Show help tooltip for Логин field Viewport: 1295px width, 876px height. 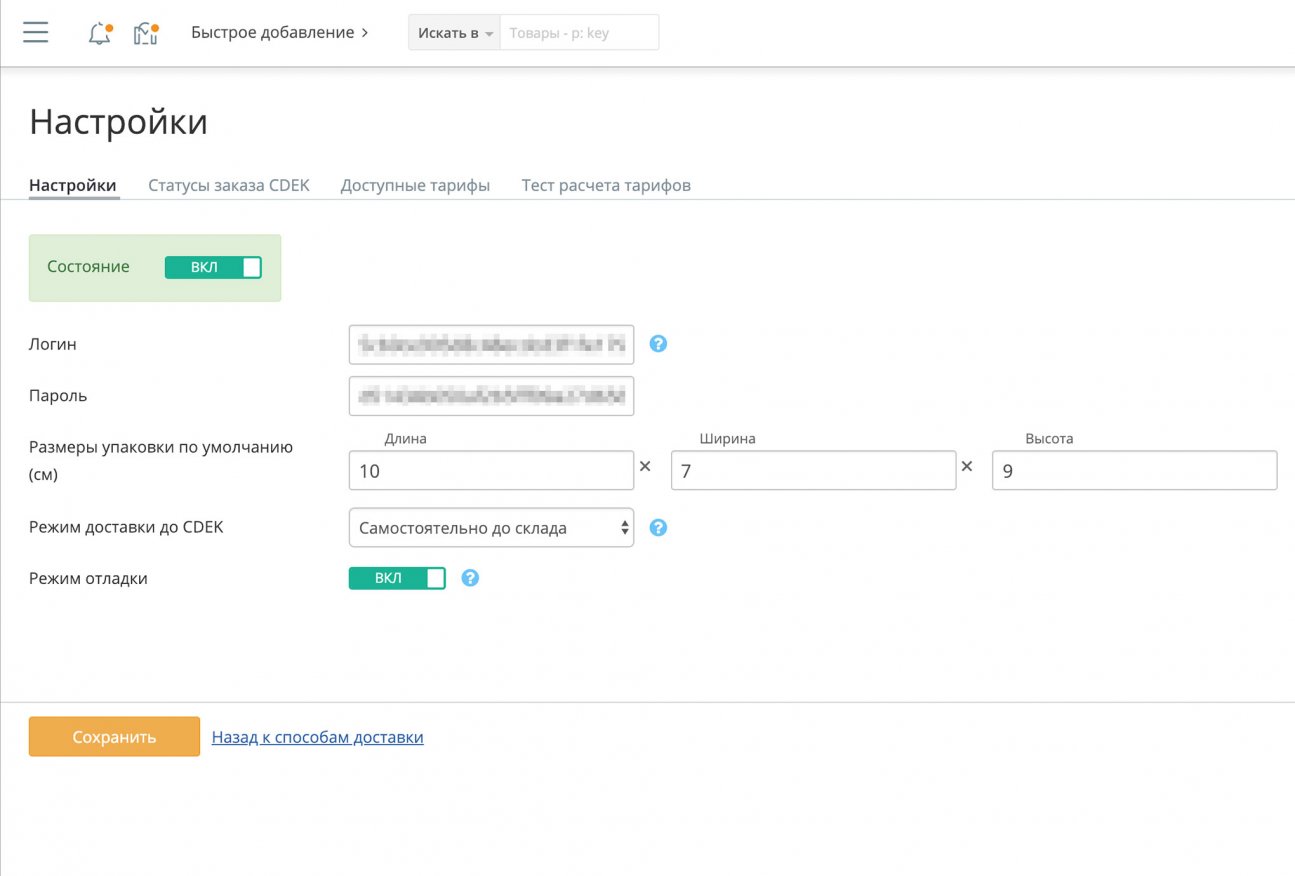coord(658,344)
